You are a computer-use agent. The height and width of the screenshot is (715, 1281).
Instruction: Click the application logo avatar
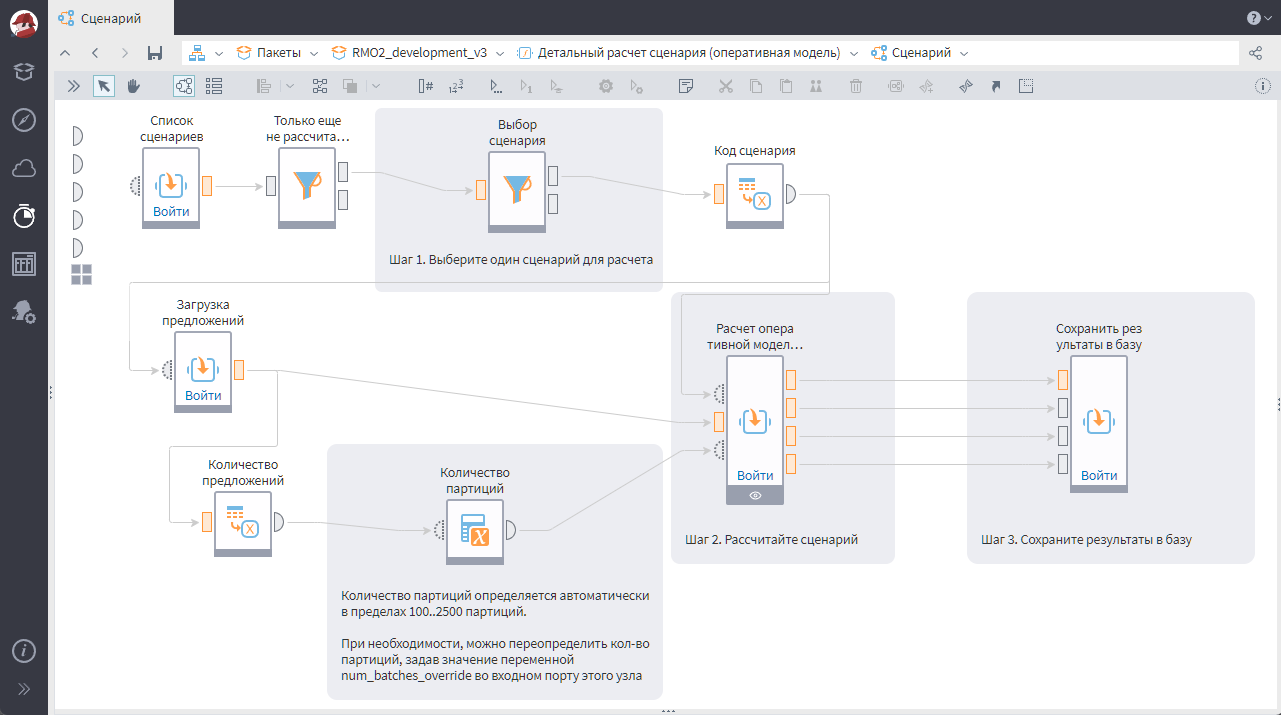pos(24,22)
